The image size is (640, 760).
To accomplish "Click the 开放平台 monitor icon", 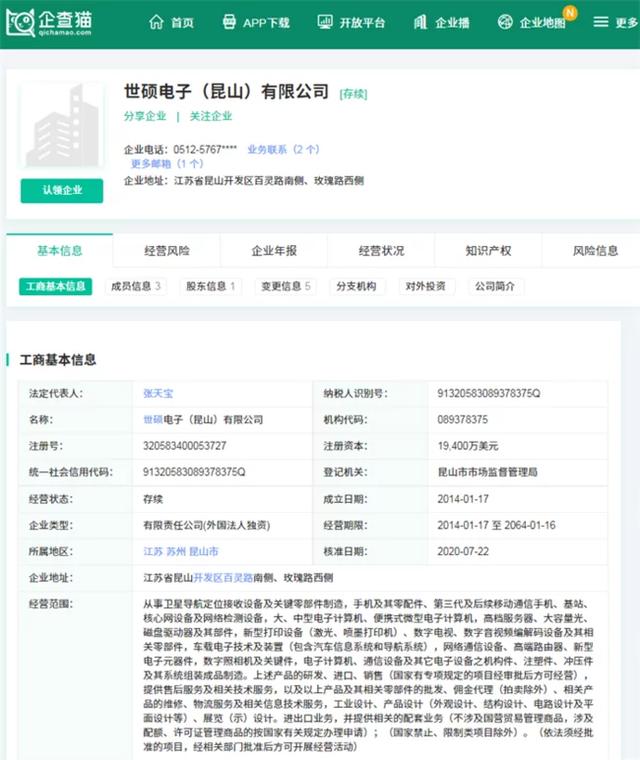I will tap(324, 22).
